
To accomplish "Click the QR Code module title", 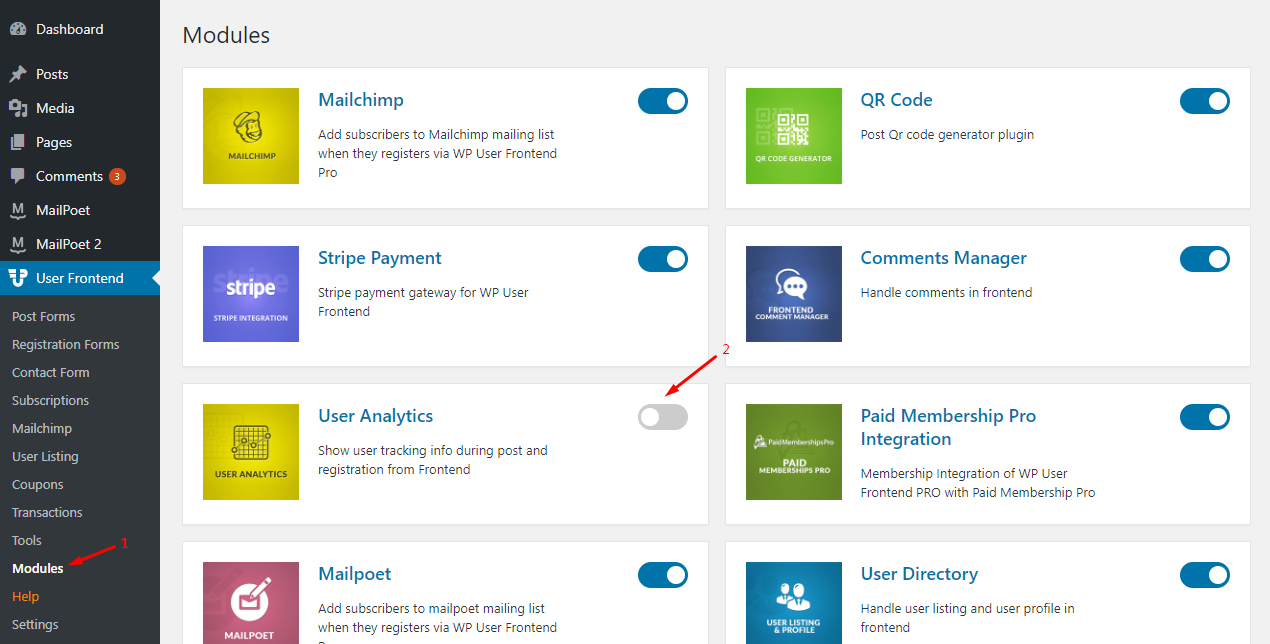I will (897, 100).
